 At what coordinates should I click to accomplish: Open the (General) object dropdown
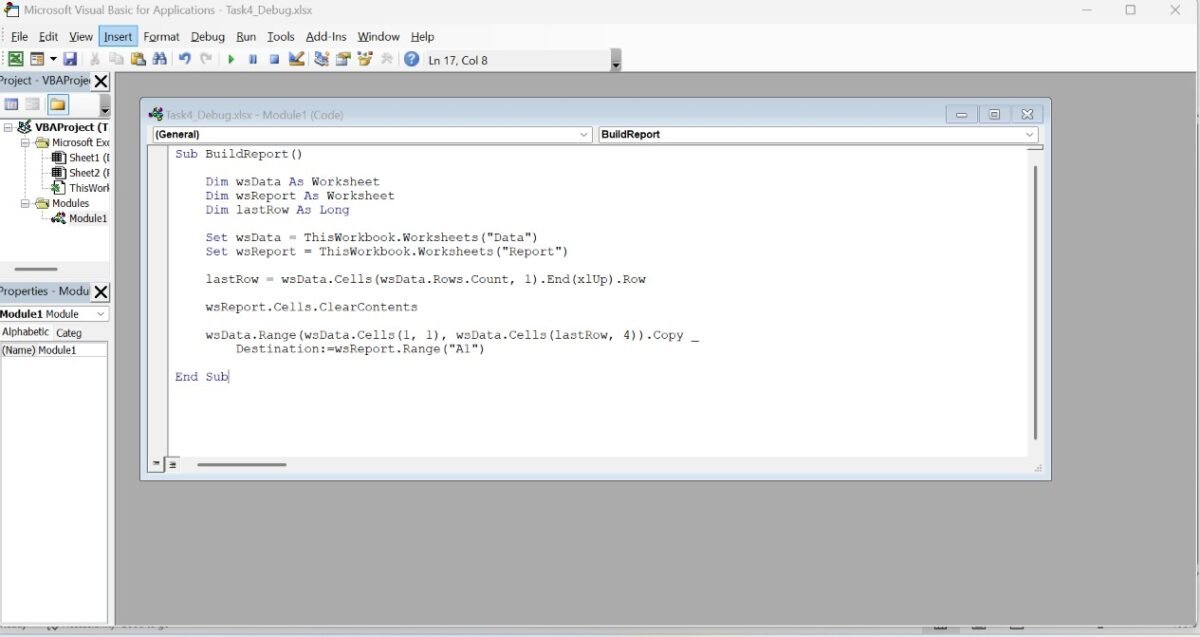tap(372, 134)
